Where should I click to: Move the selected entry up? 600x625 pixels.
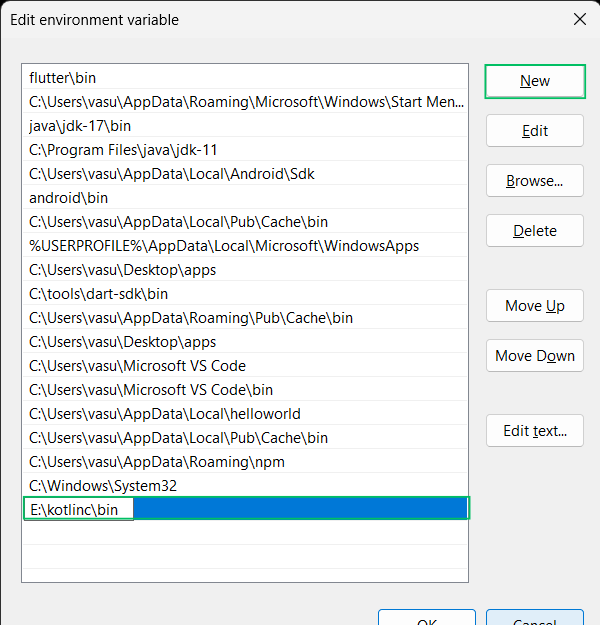[x=535, y=306]
